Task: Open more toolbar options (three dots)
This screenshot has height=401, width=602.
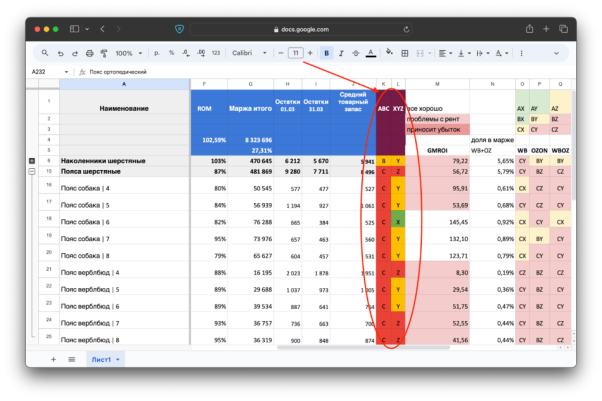Action: (x=521, y=53)
